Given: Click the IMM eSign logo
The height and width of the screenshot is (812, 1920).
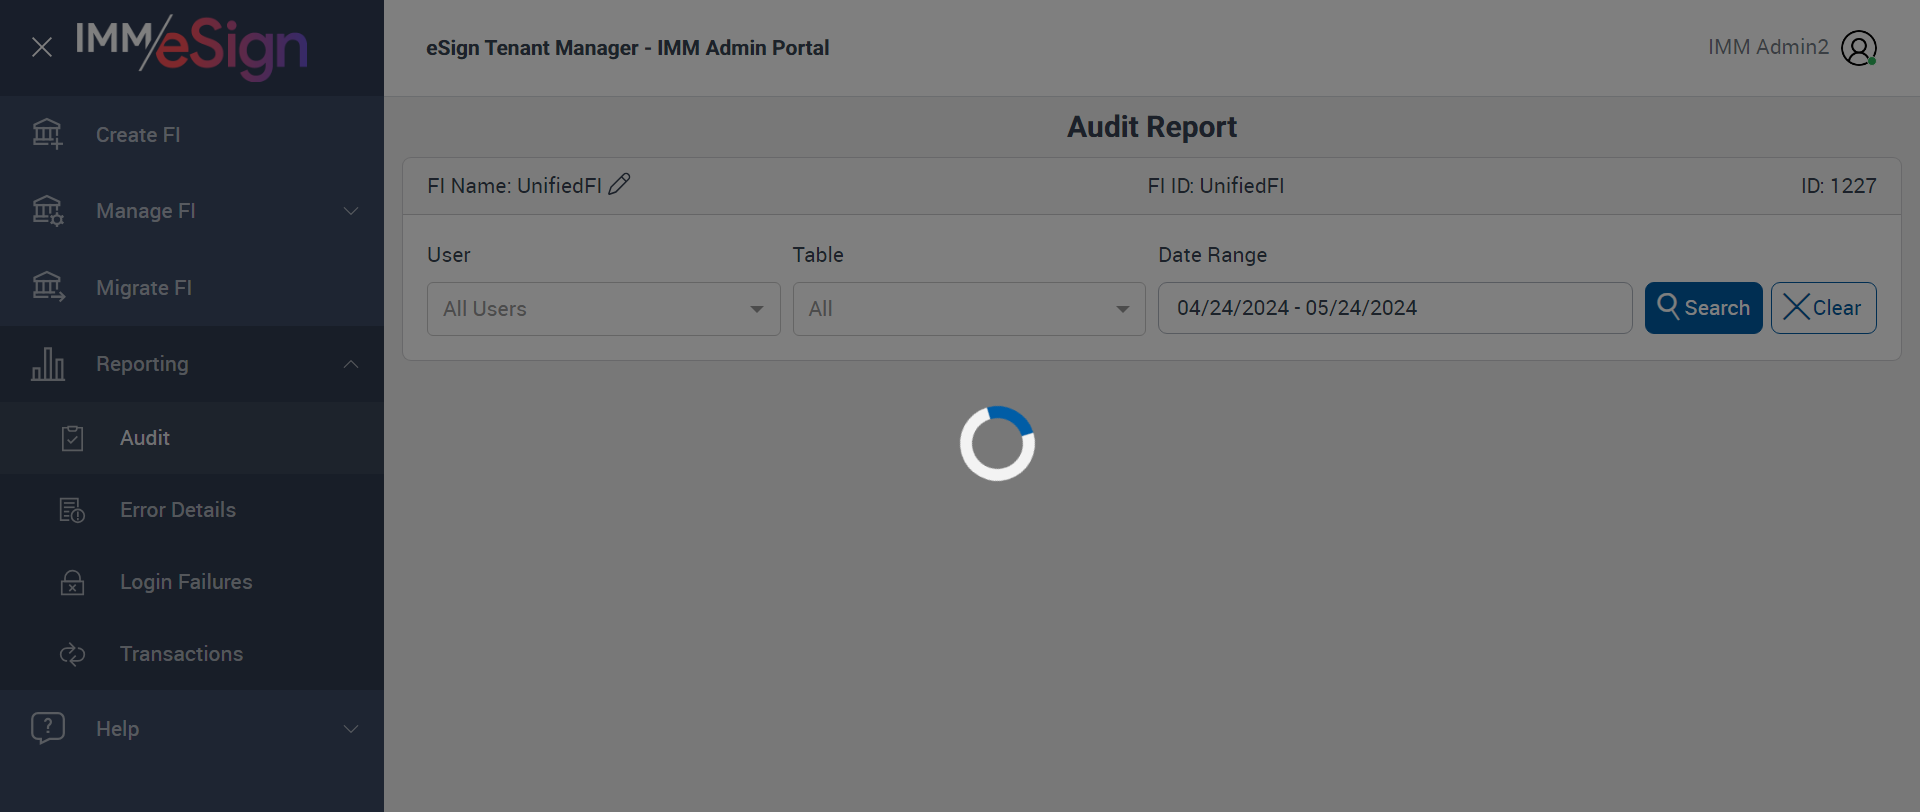Looking at the screenshot, I should click(x=191, y=47).
